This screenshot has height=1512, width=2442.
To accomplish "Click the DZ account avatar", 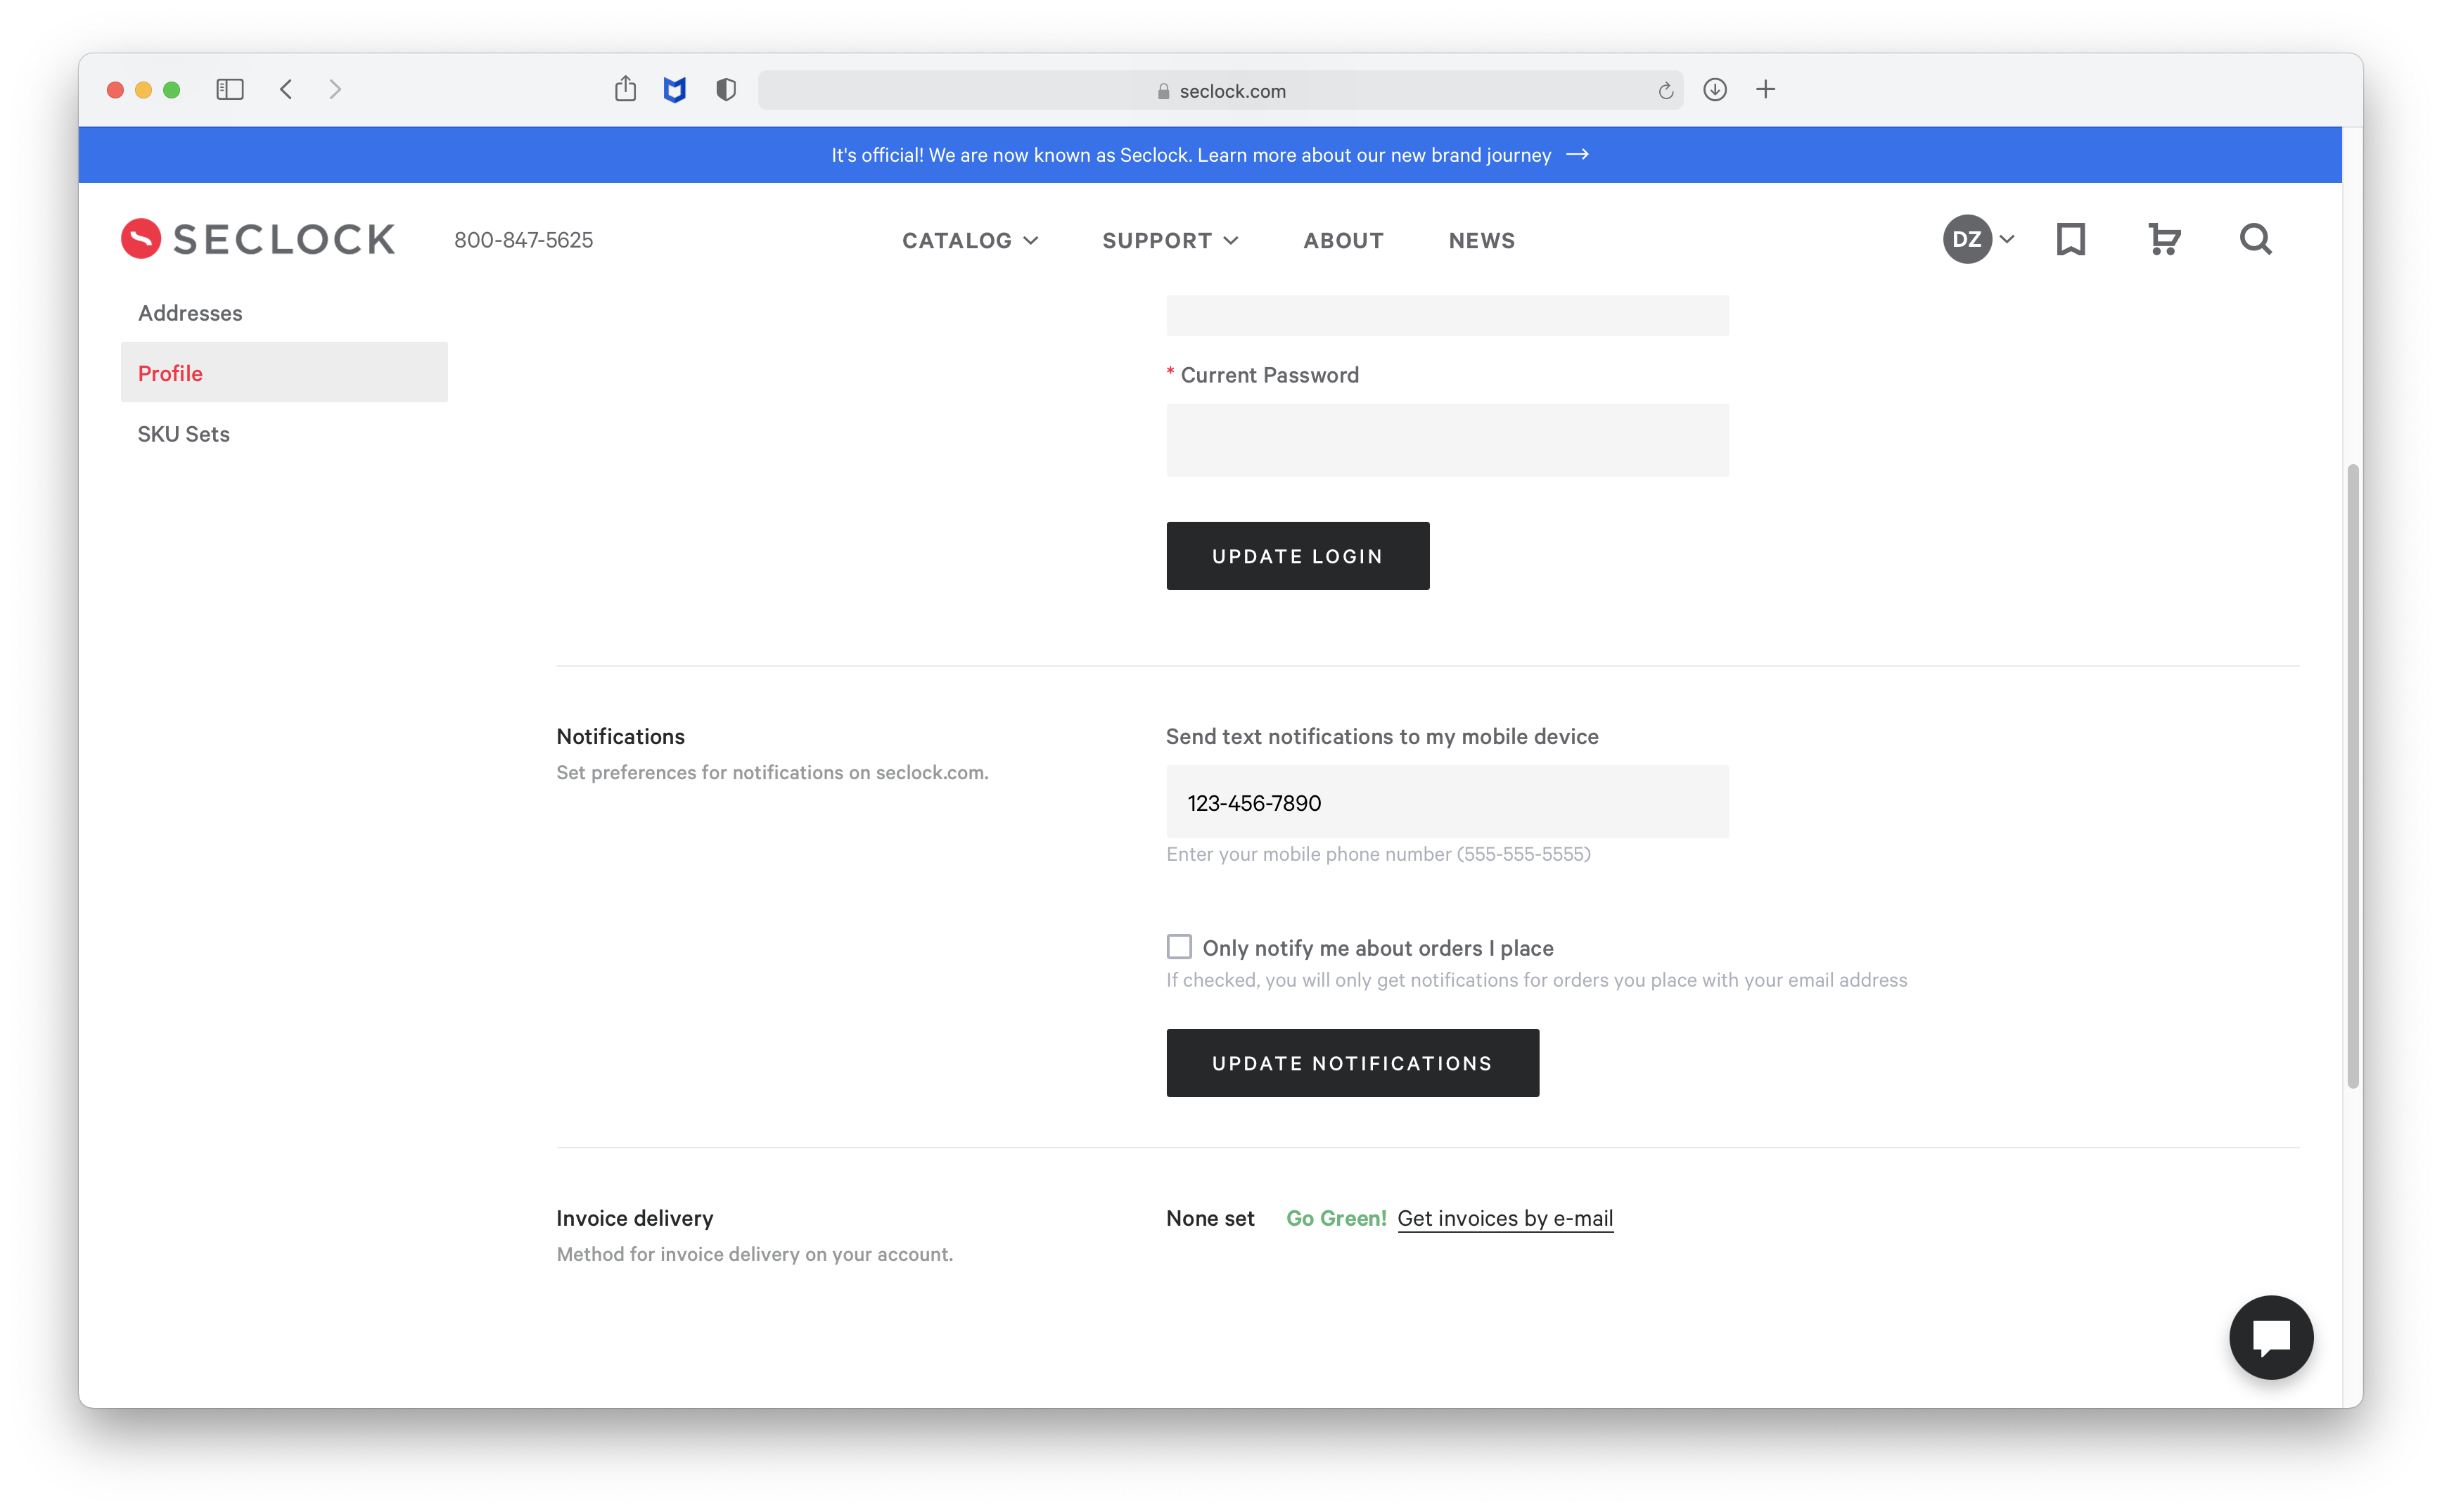I will point(1966,239).
